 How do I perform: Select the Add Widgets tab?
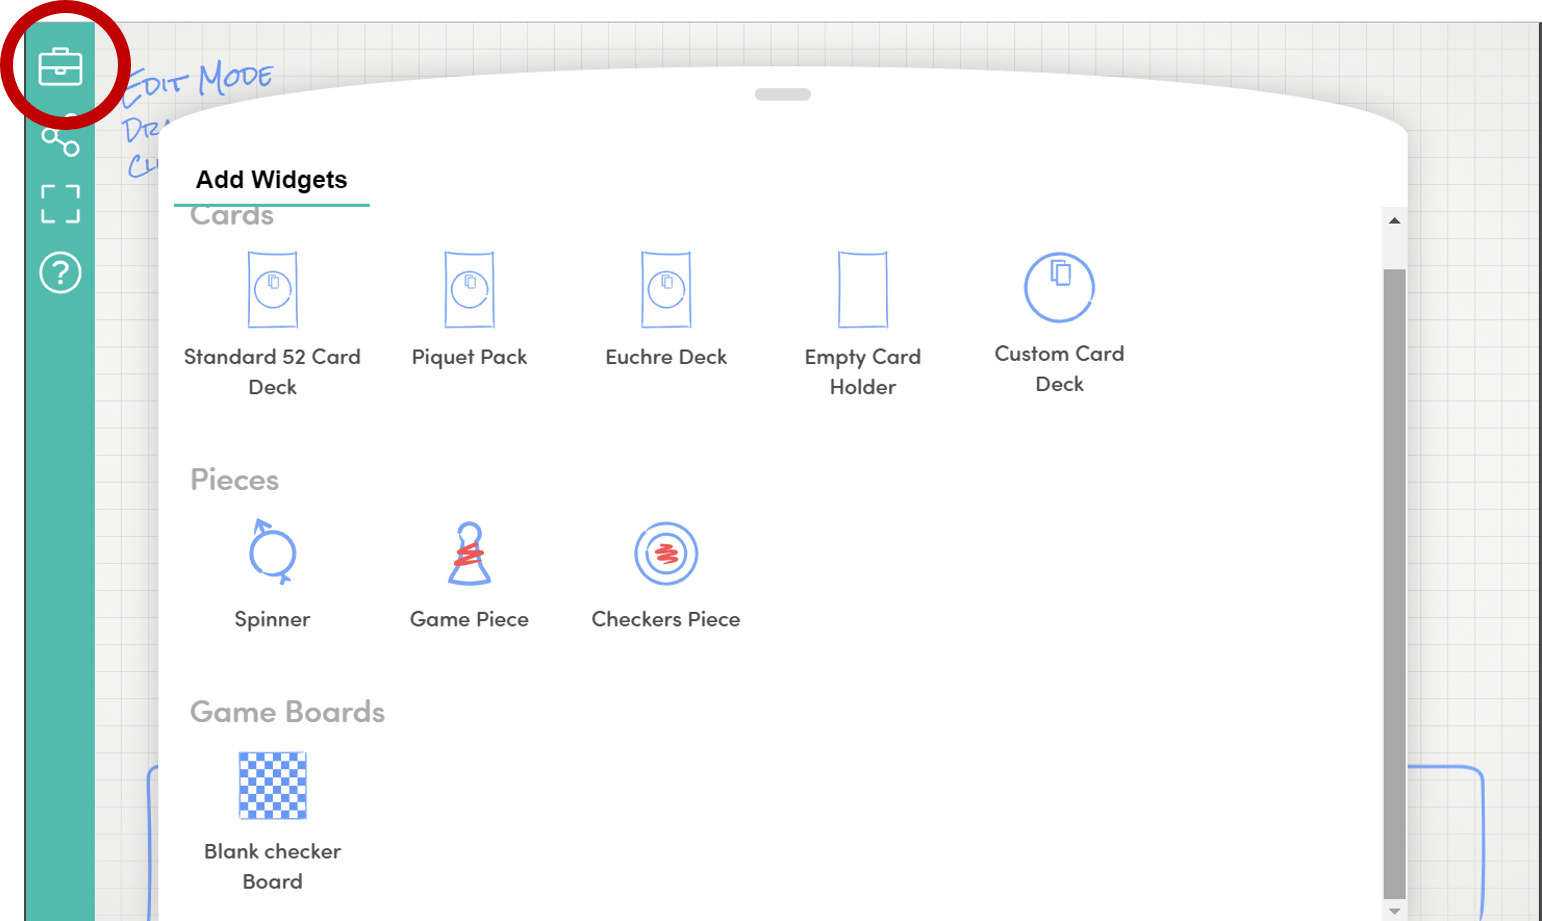(272, 180)
